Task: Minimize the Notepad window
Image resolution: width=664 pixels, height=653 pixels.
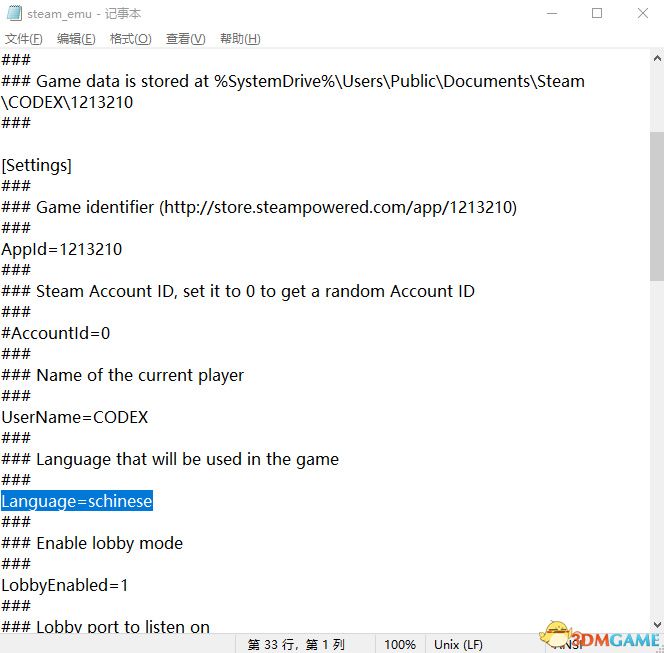Action: 552,14
